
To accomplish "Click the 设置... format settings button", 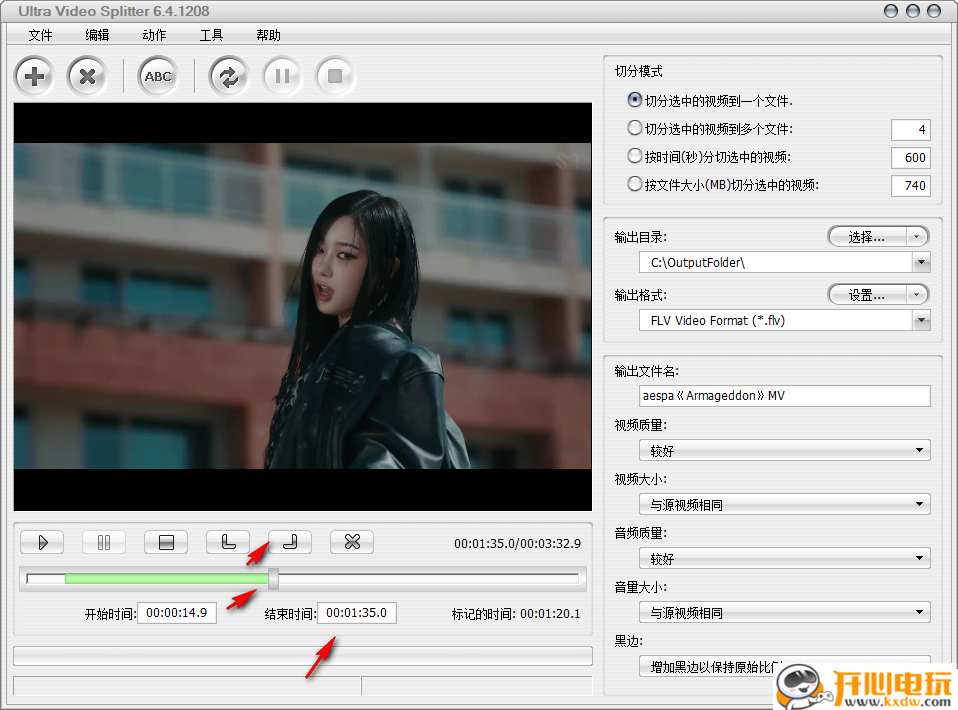I will [x=866, y=295].
